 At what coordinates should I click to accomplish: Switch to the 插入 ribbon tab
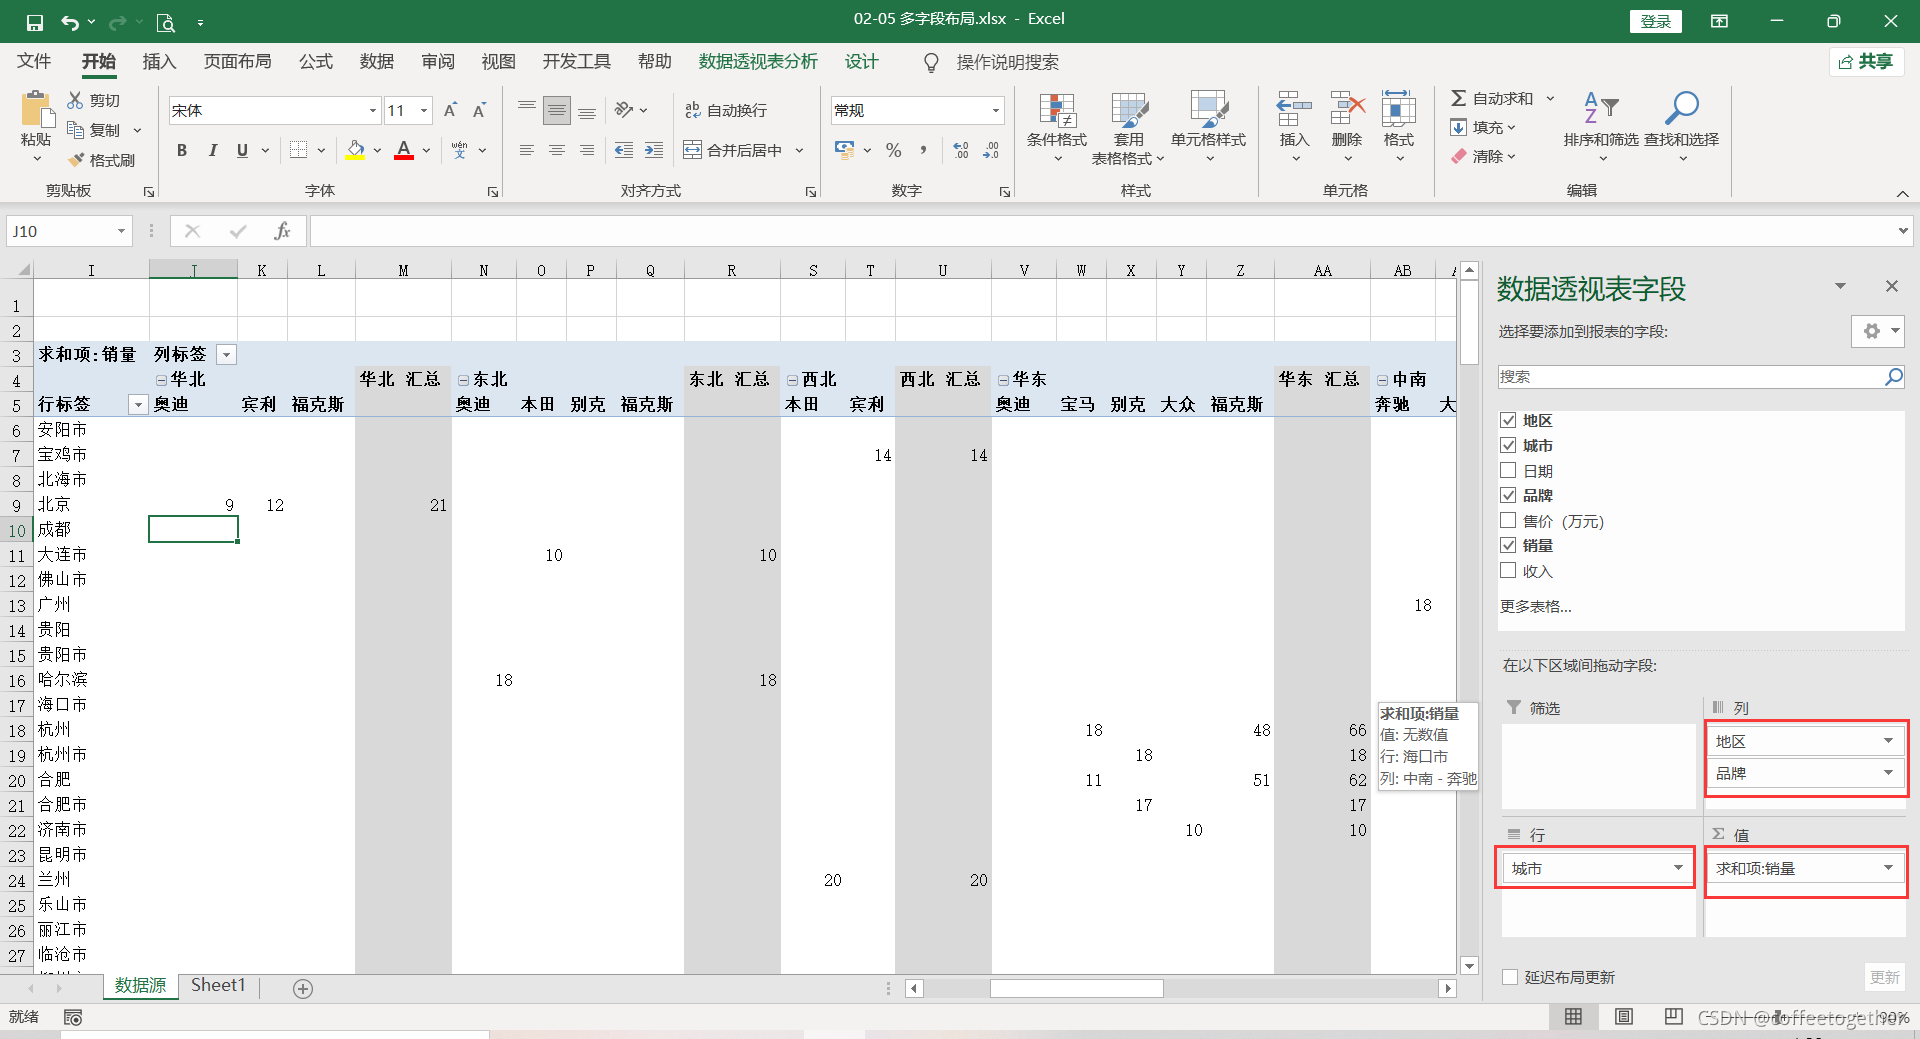pyautogui.click(x=159, y=62)
